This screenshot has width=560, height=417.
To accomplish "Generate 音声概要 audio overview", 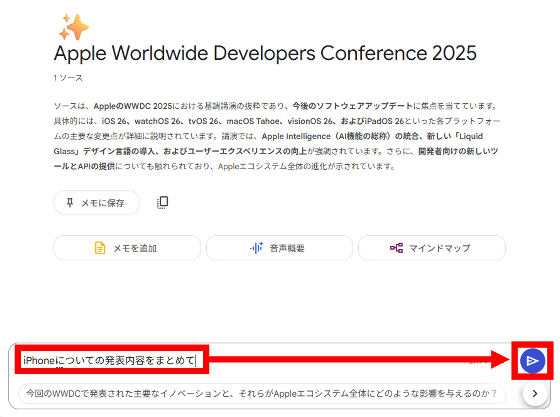I will click(279, 248).
